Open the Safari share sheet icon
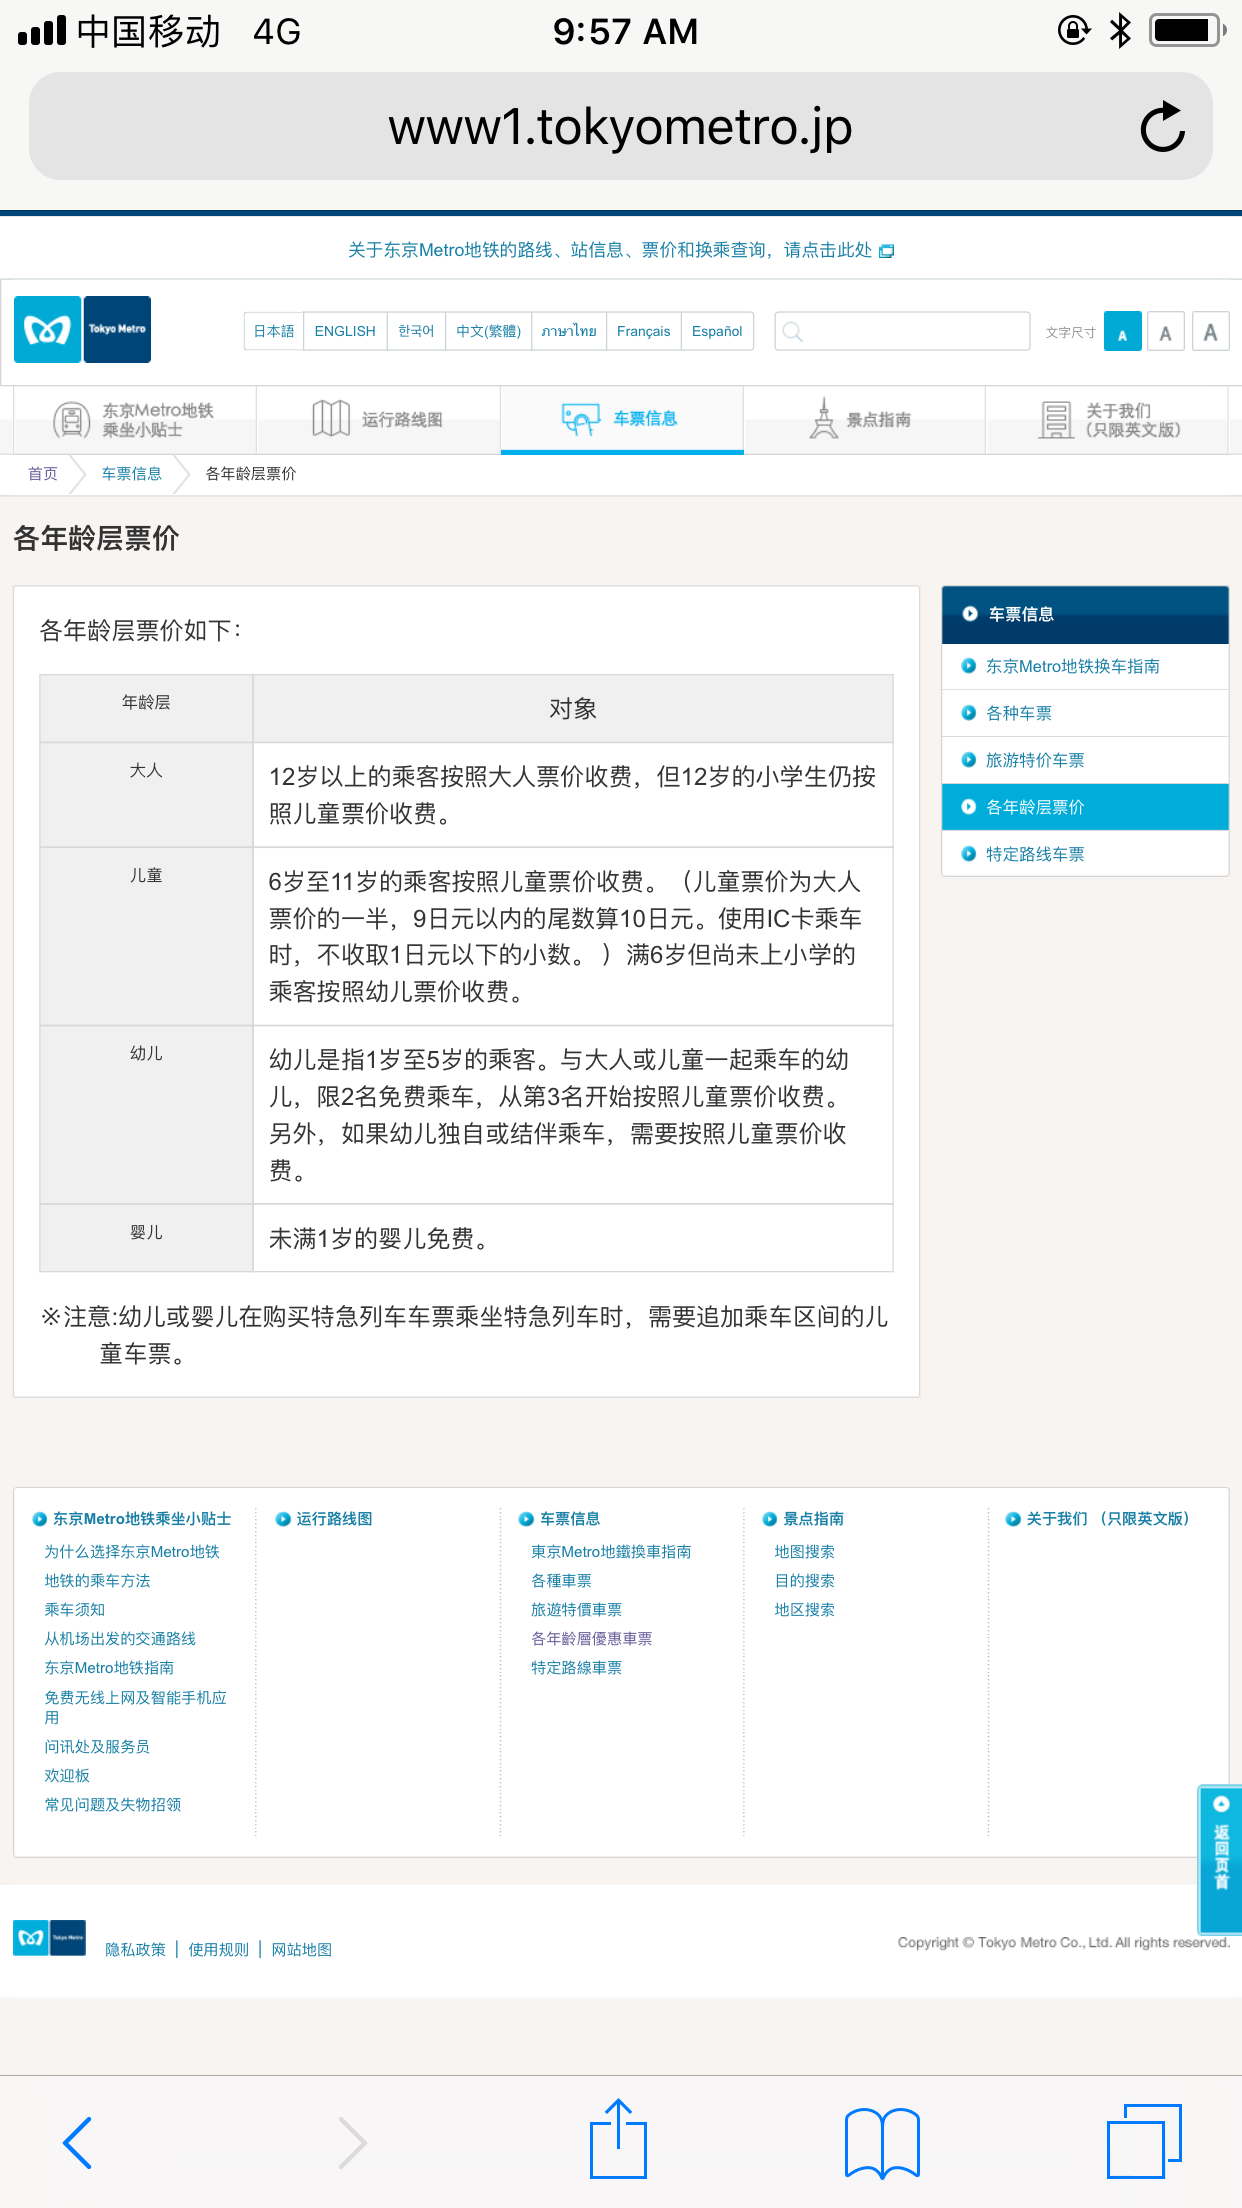1242x2208 pixels. pos(618,2140)
